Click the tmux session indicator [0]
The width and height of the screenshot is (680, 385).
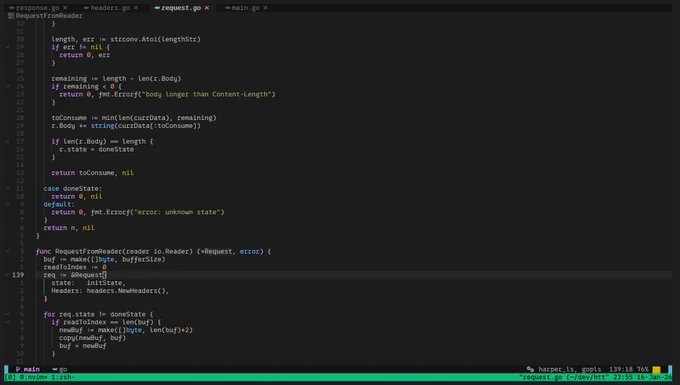tap(11, 377)
